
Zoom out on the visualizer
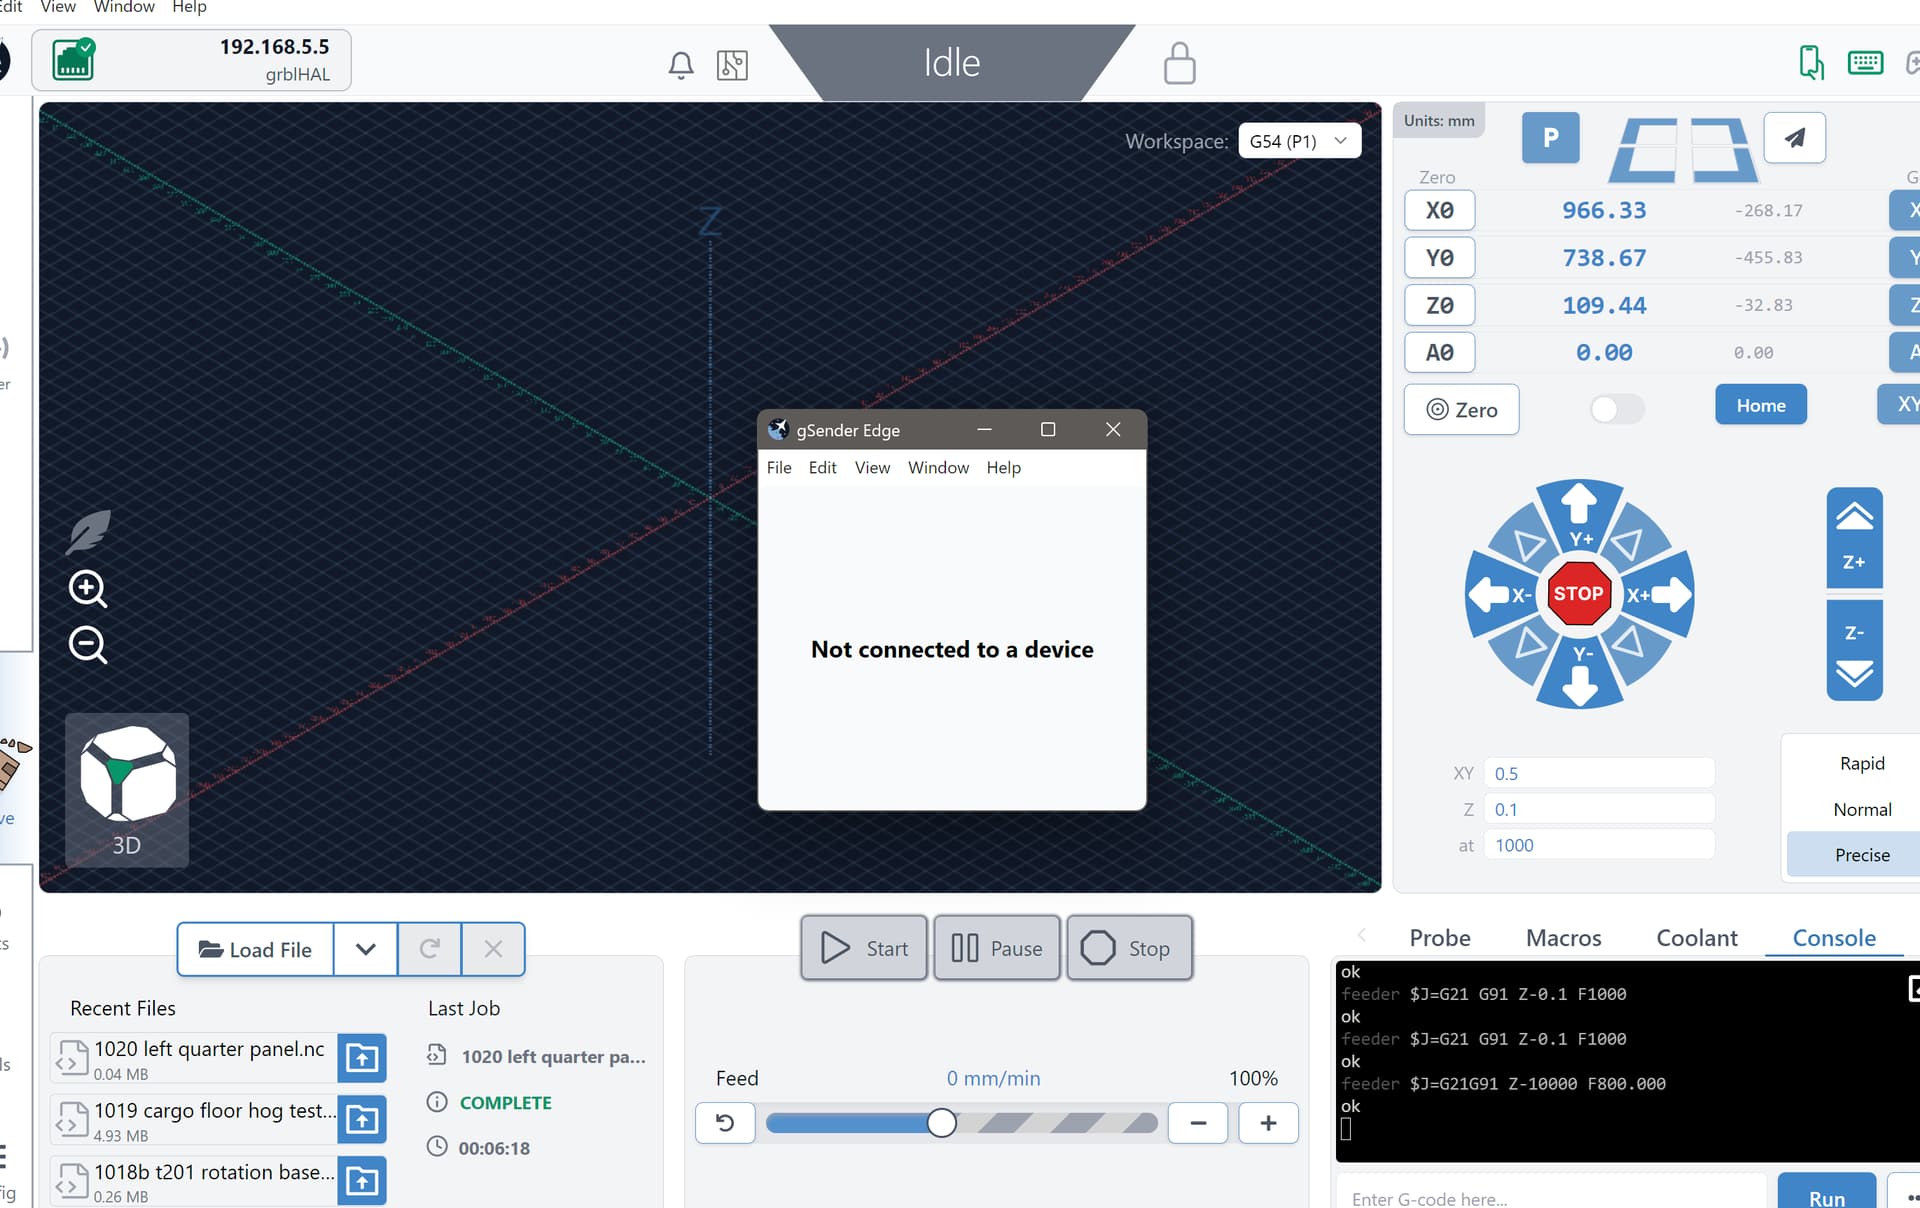coord(88,644)
